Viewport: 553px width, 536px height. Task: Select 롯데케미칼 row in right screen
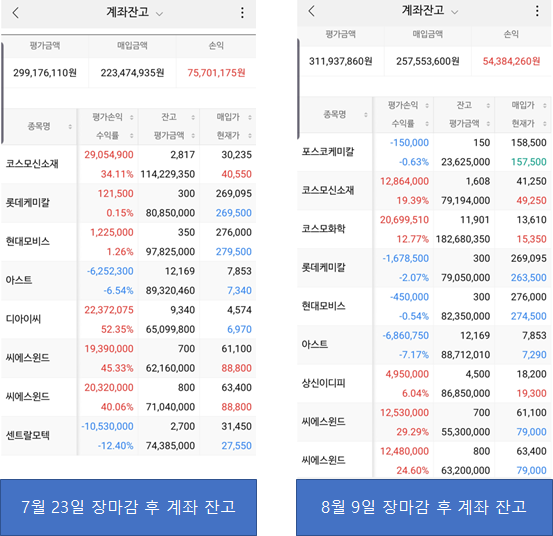coord(424,268)
